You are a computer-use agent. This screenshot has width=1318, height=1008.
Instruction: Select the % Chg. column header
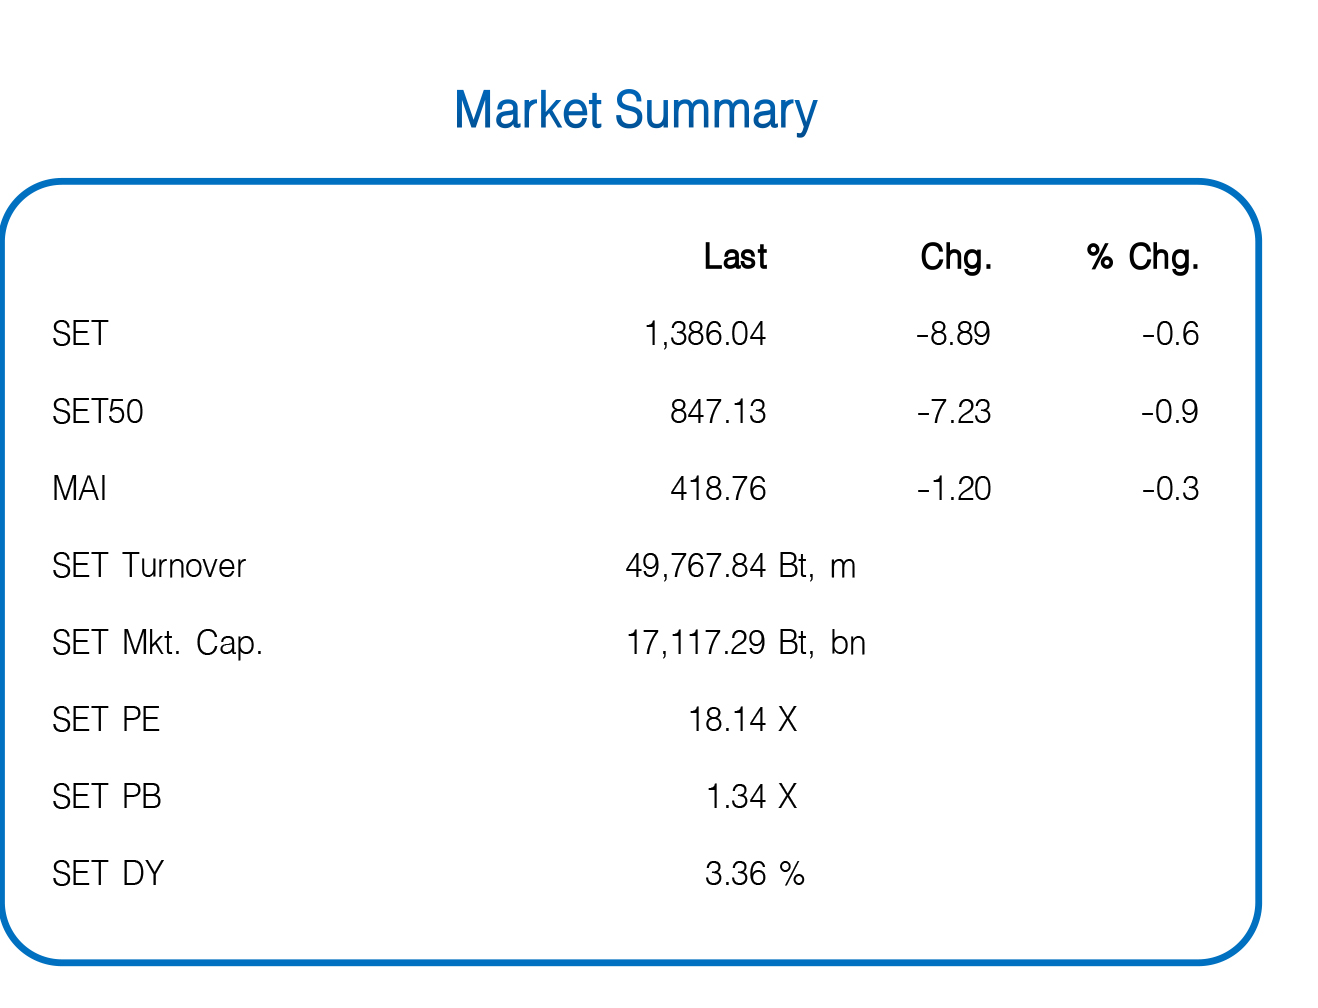point(1143,257)
